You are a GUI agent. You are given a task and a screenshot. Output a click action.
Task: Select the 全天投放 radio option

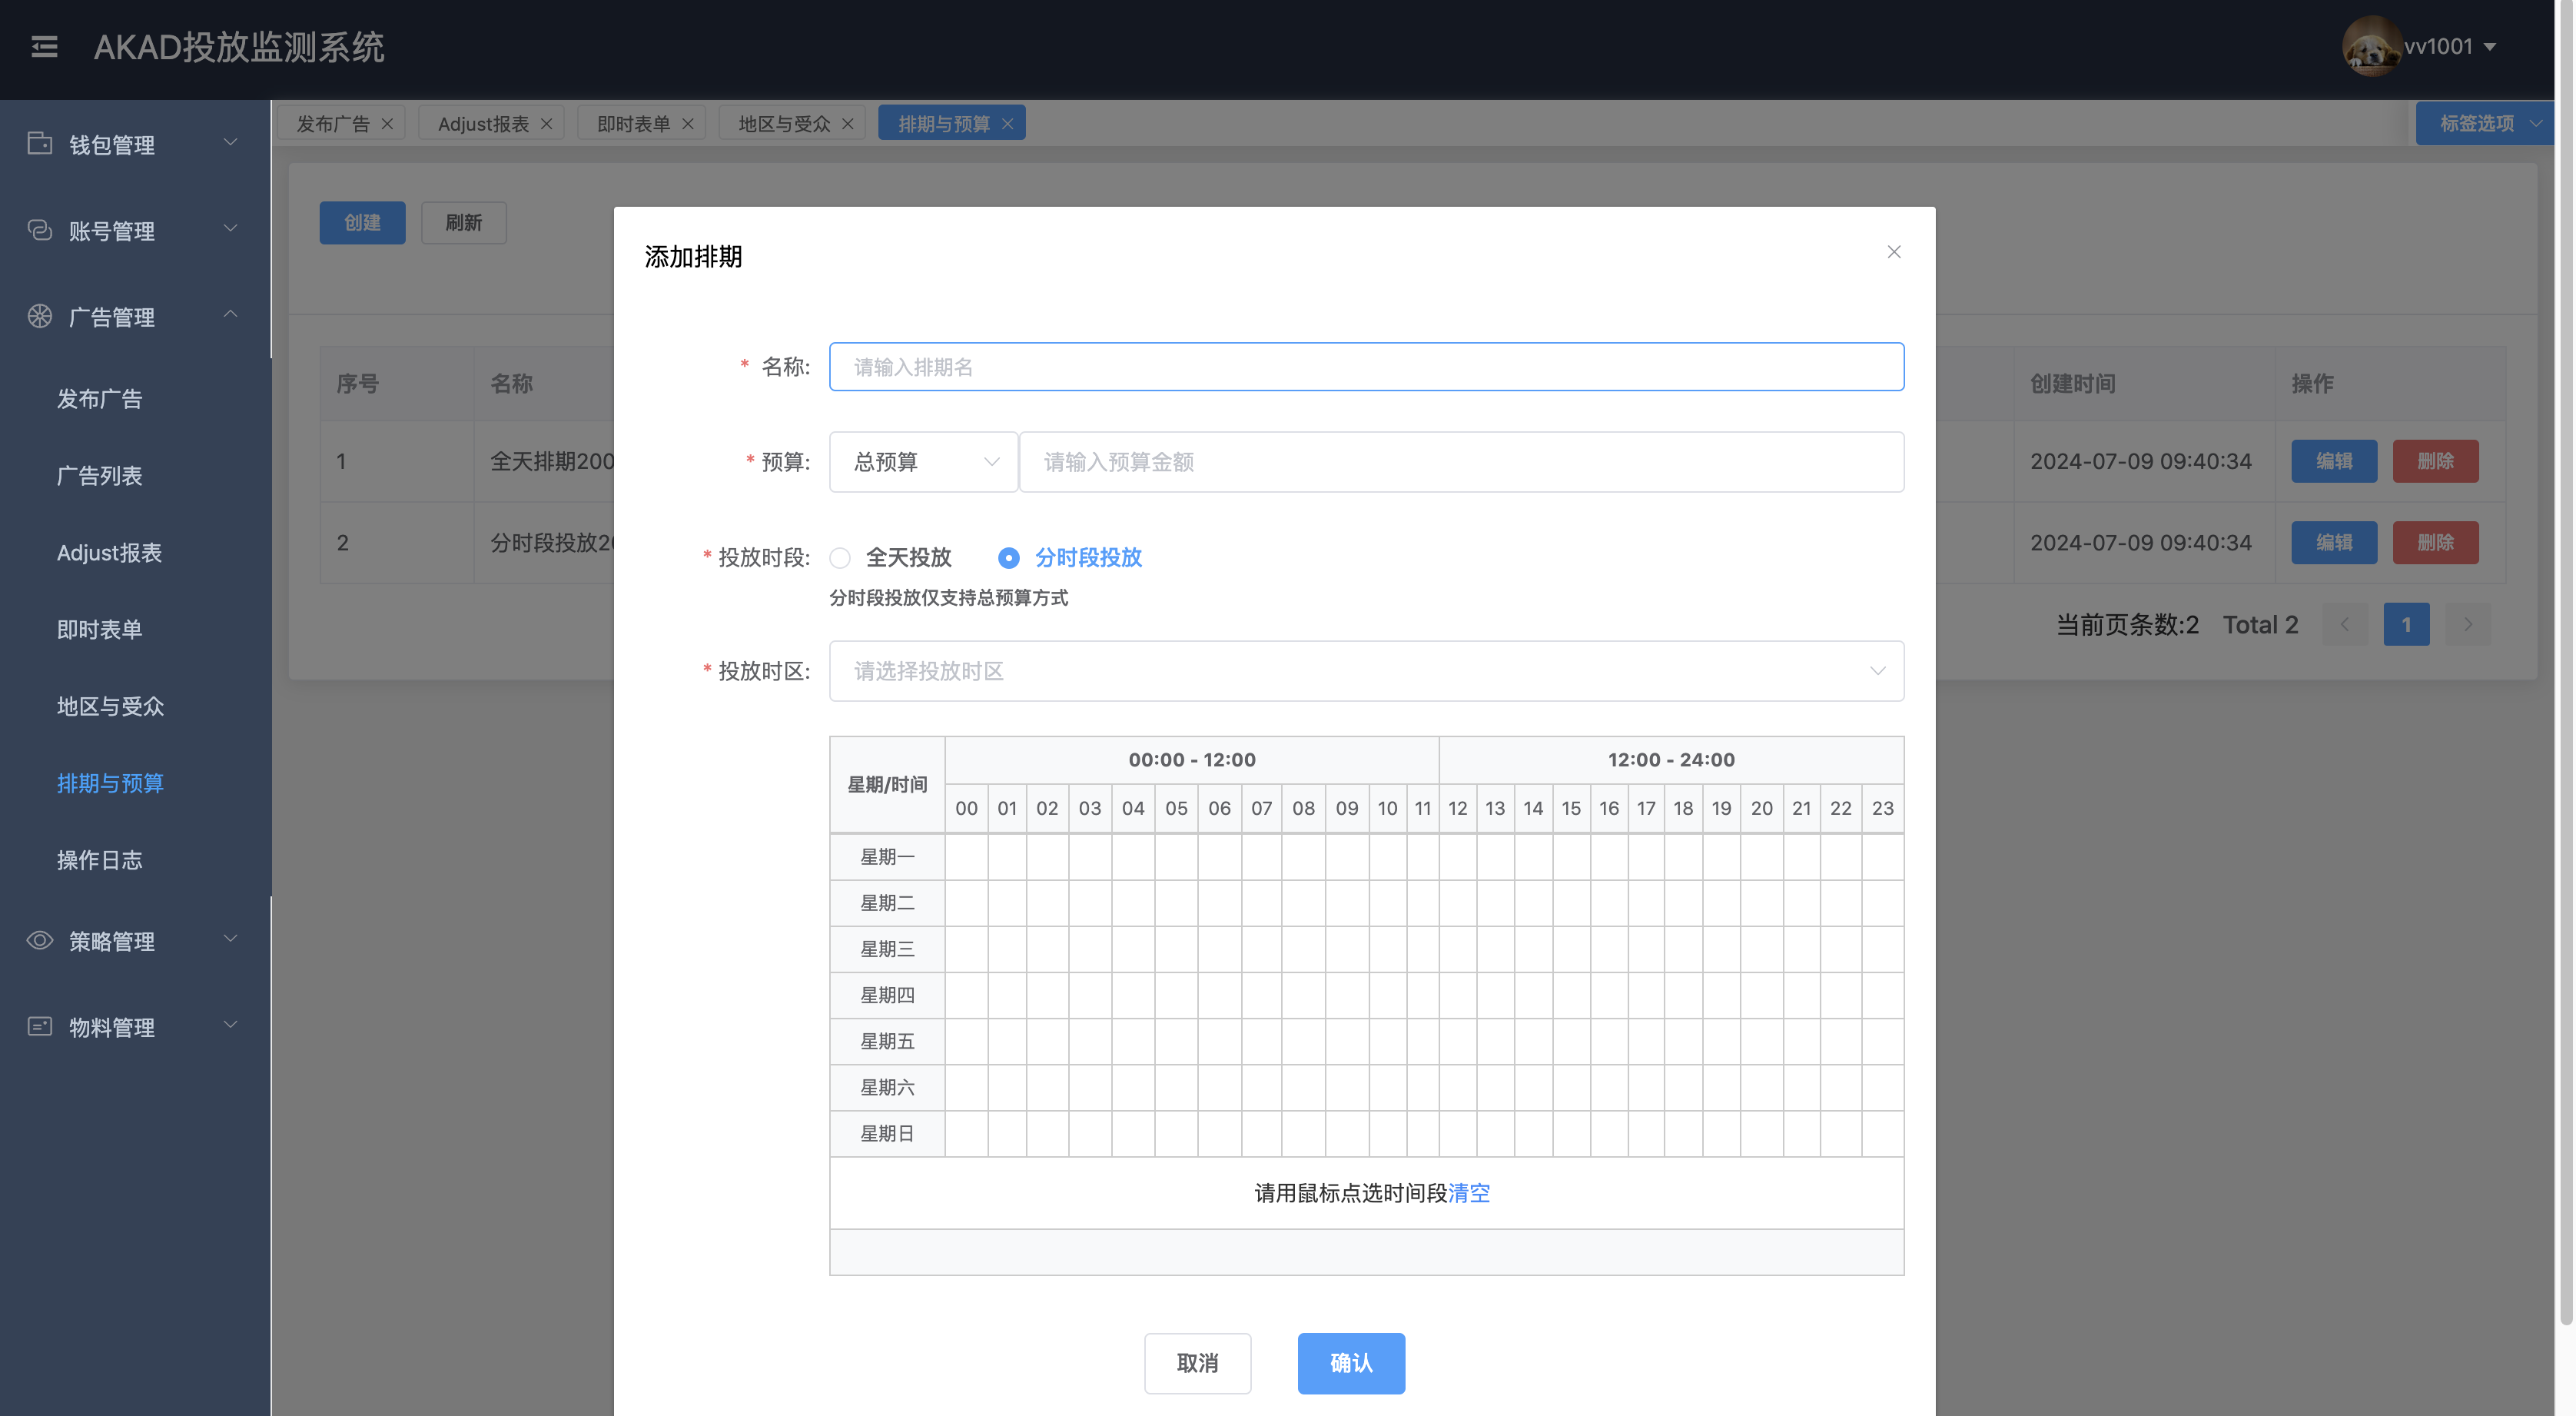840,558
